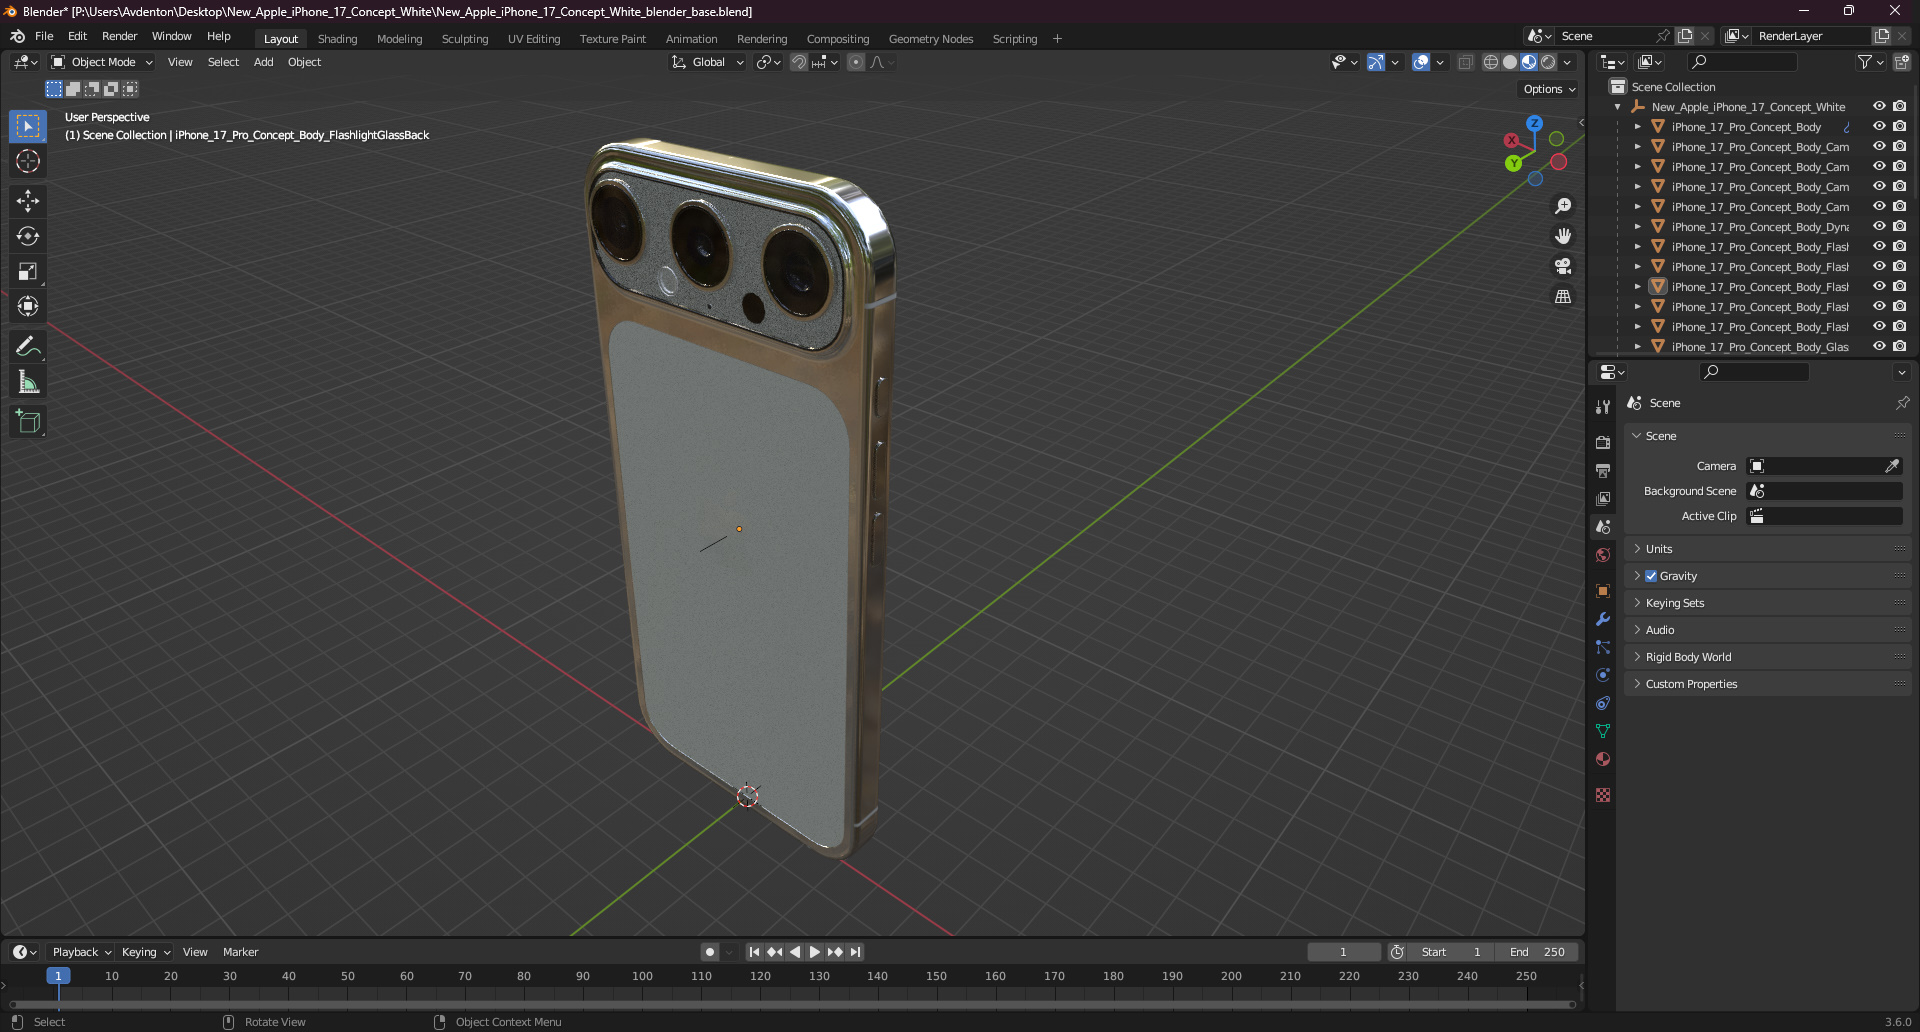Select the Rotate tool
The height and width of the screenshot is (1032, 1920).
[x=28, y=236]
